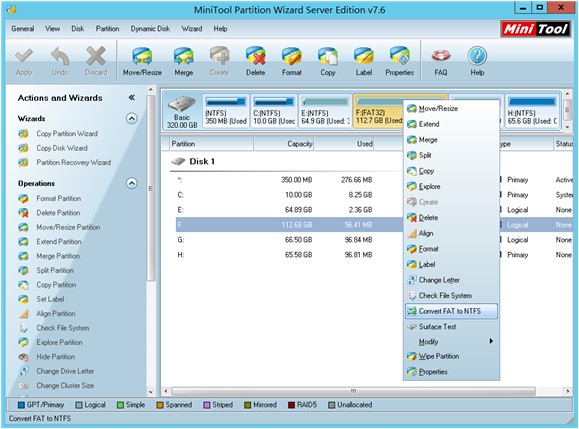Screen dimensions: 579x429
Task: Open Help from the toolbar
Action: [477, 62]
